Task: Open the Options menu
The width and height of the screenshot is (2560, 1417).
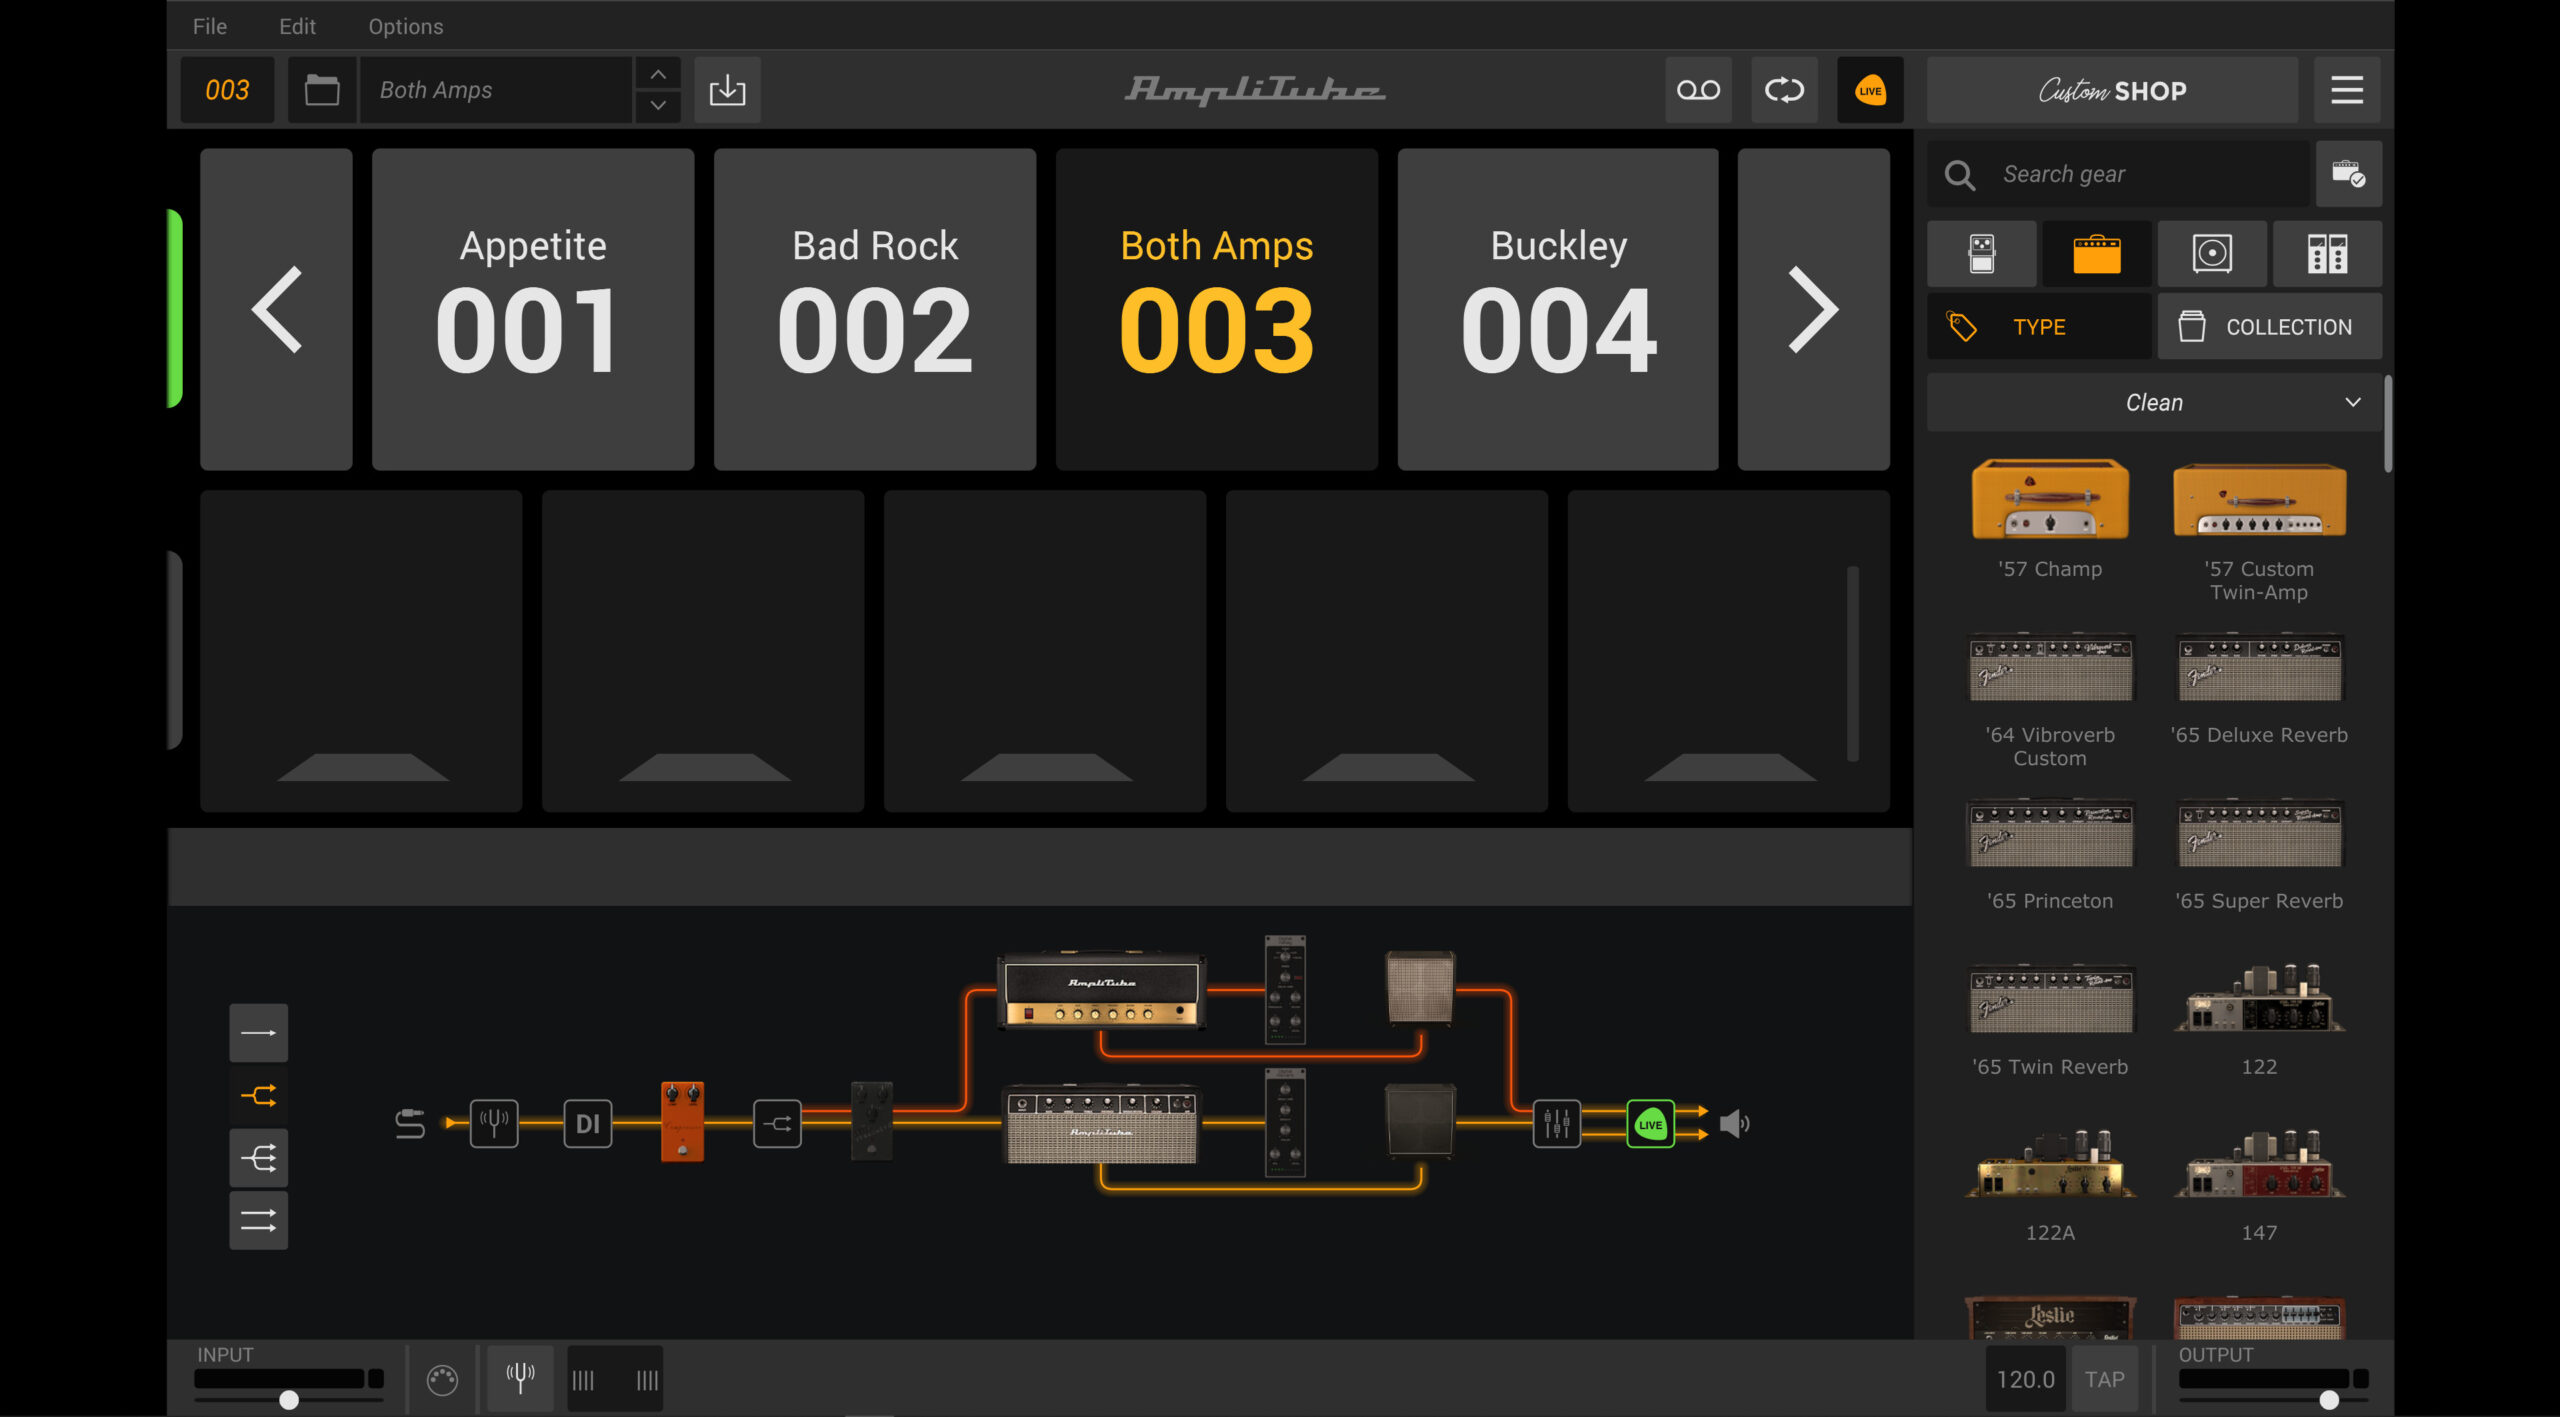Action: coord(405,27)
